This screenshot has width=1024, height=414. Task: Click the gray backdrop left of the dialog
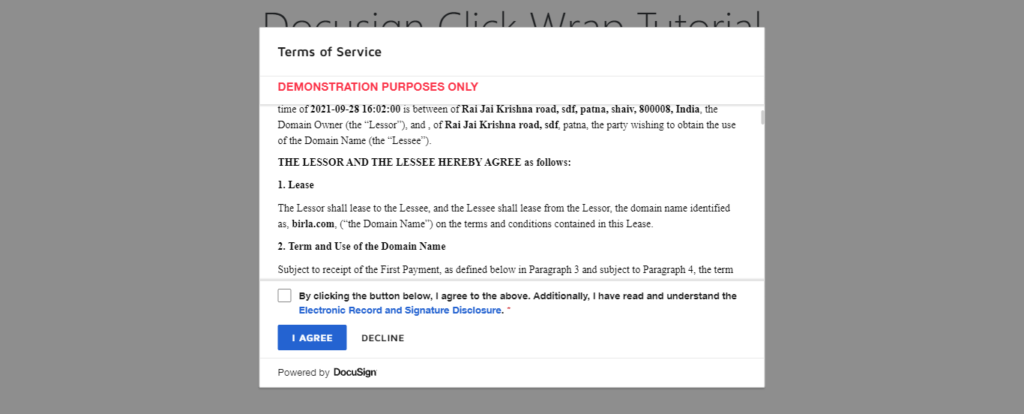129,207
